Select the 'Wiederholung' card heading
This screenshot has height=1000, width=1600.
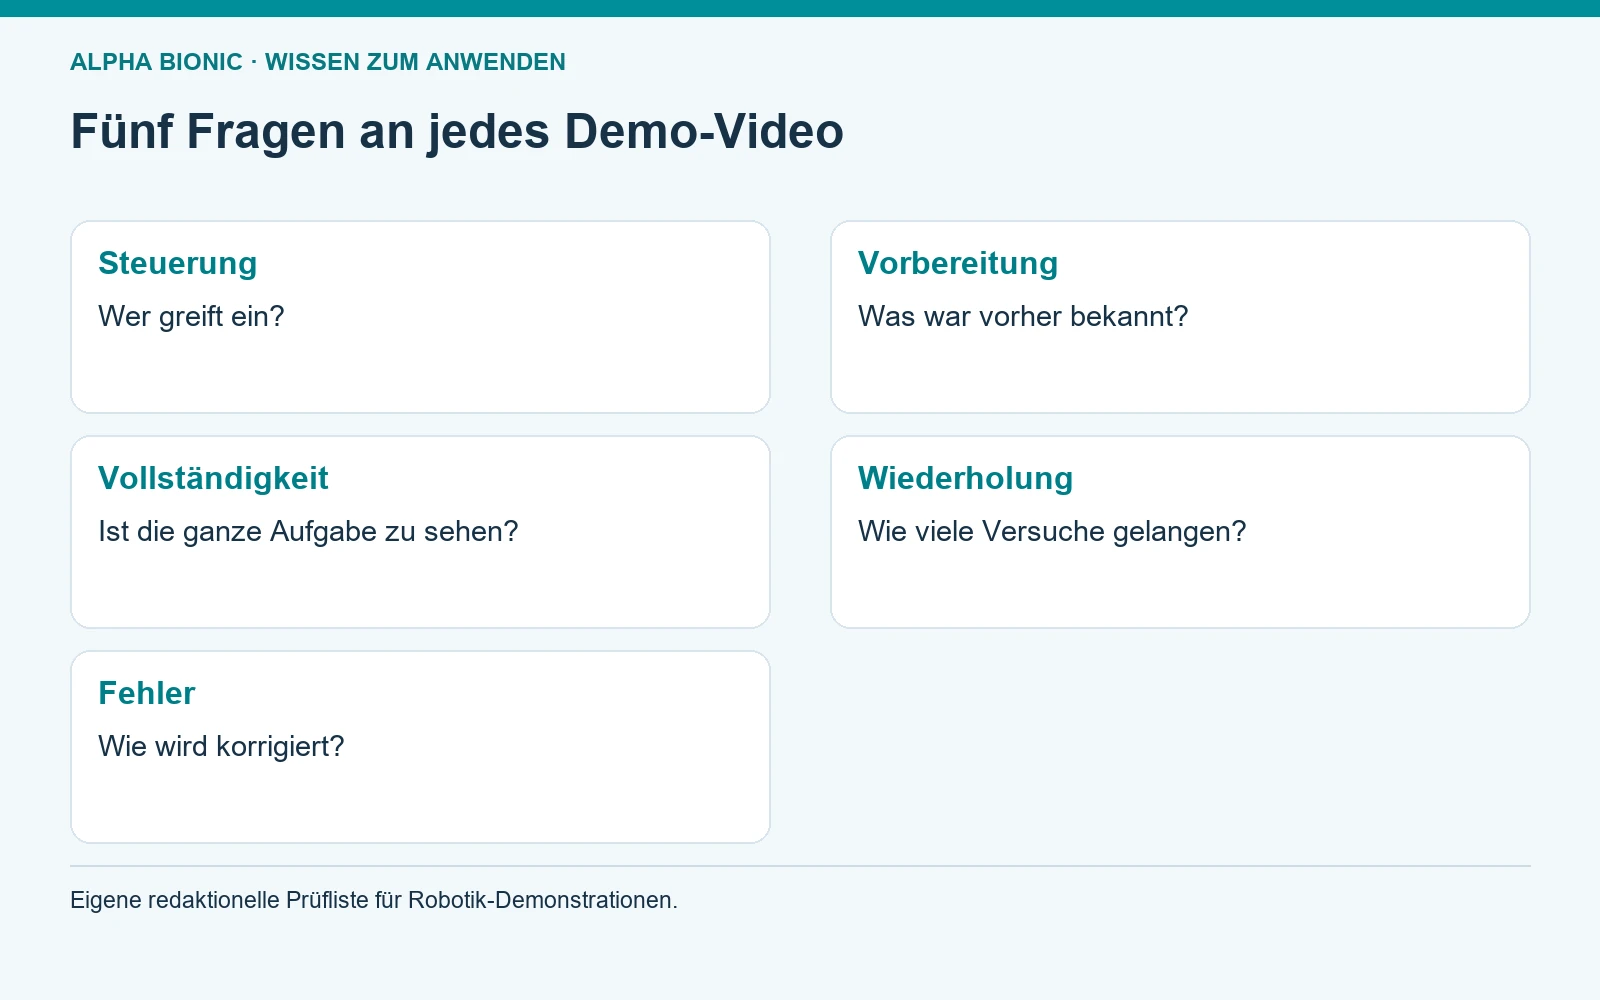coord(965,478)
